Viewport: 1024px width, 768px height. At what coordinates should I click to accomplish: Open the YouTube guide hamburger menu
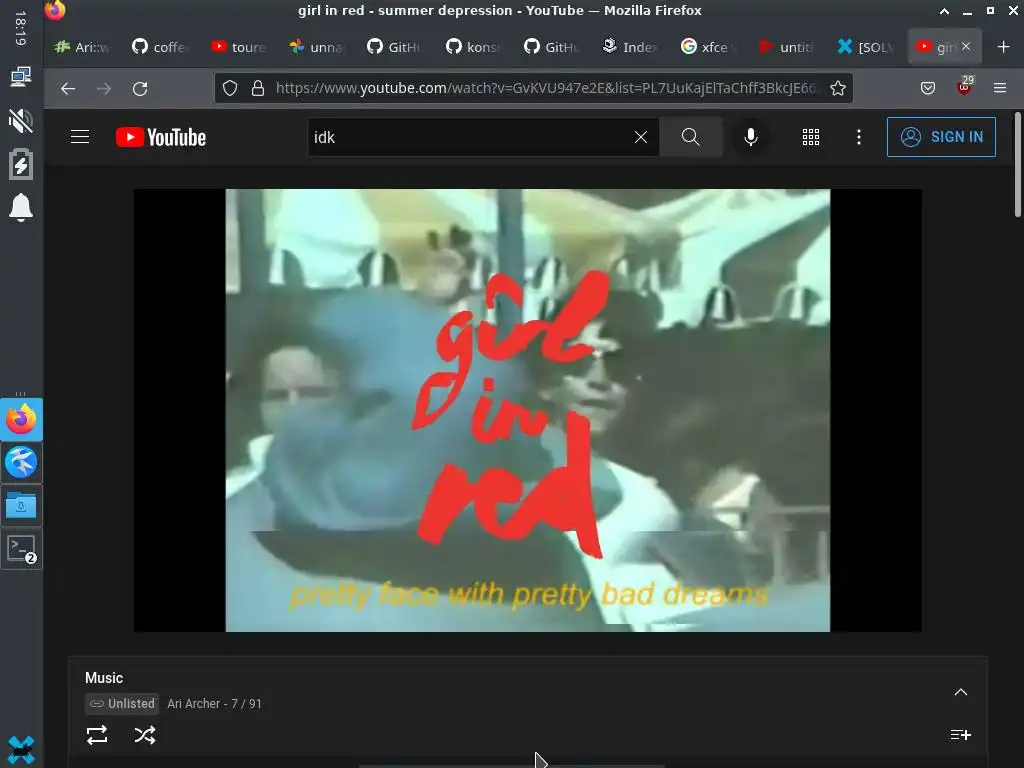coord(80,137)
